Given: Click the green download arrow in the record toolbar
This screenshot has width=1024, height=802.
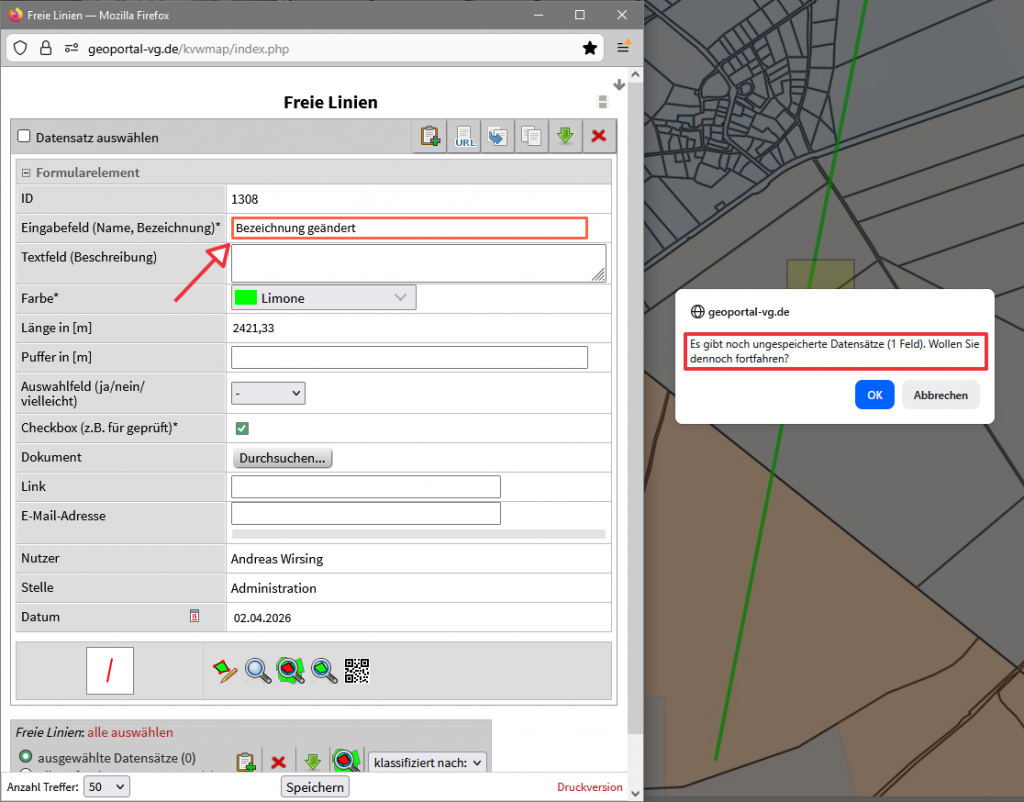Looking at the screenshot, I should point(565,137).
